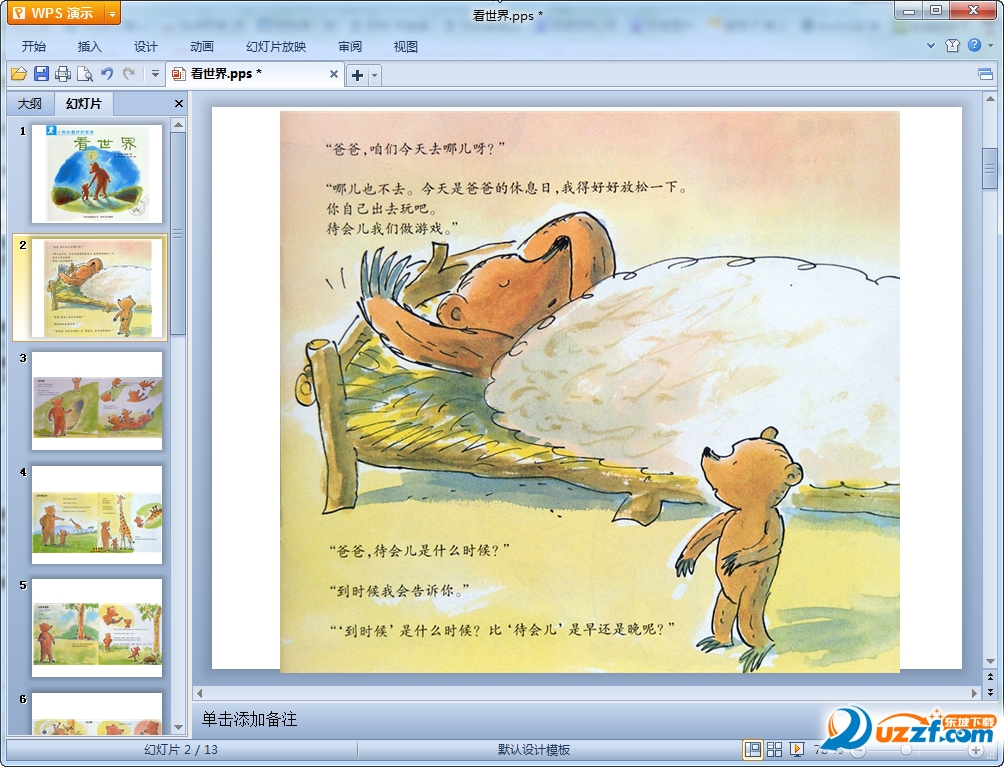The width and height of the screenshot is (1004, 767).
Task: Switch to Slide Sorter view icon
Action: 775,750
